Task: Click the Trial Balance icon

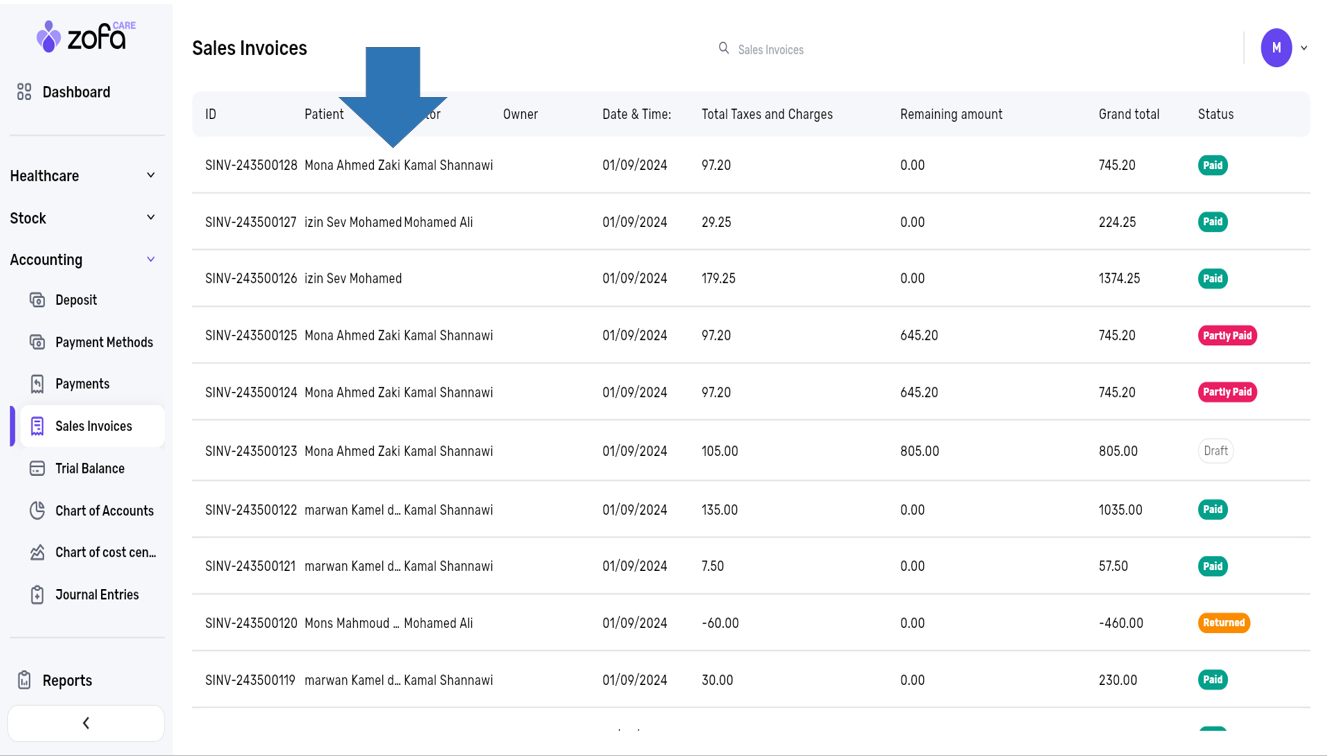Action: tap(37, 468)
